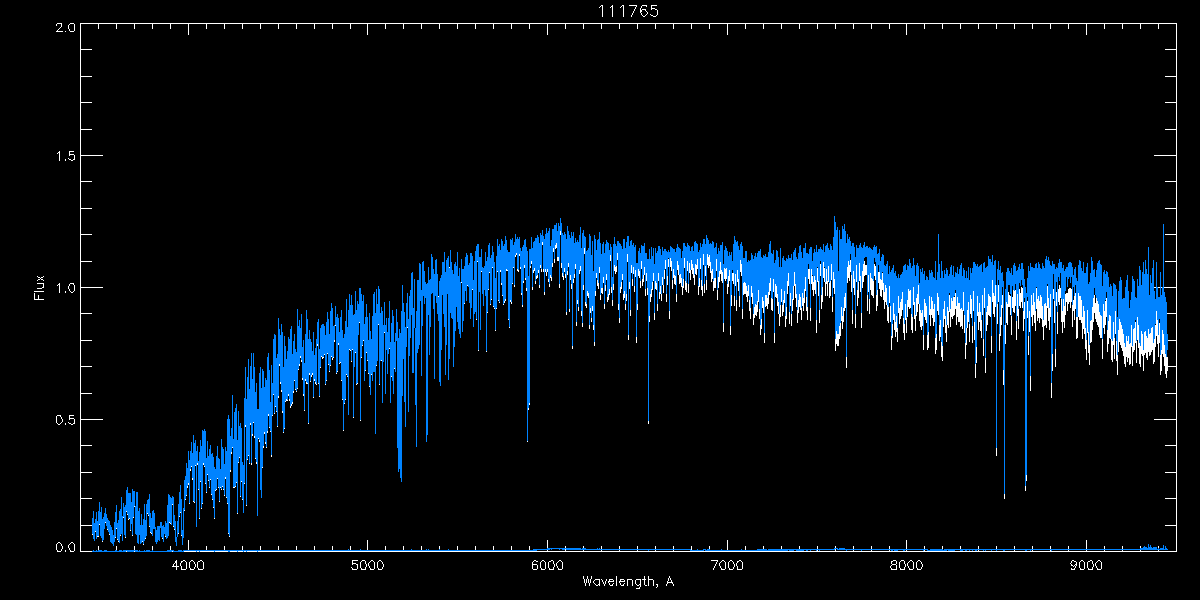The width and height of the screenshot is (1200, 600).
Task: Click the 8000 wavelength tick label
Action: 906,564
